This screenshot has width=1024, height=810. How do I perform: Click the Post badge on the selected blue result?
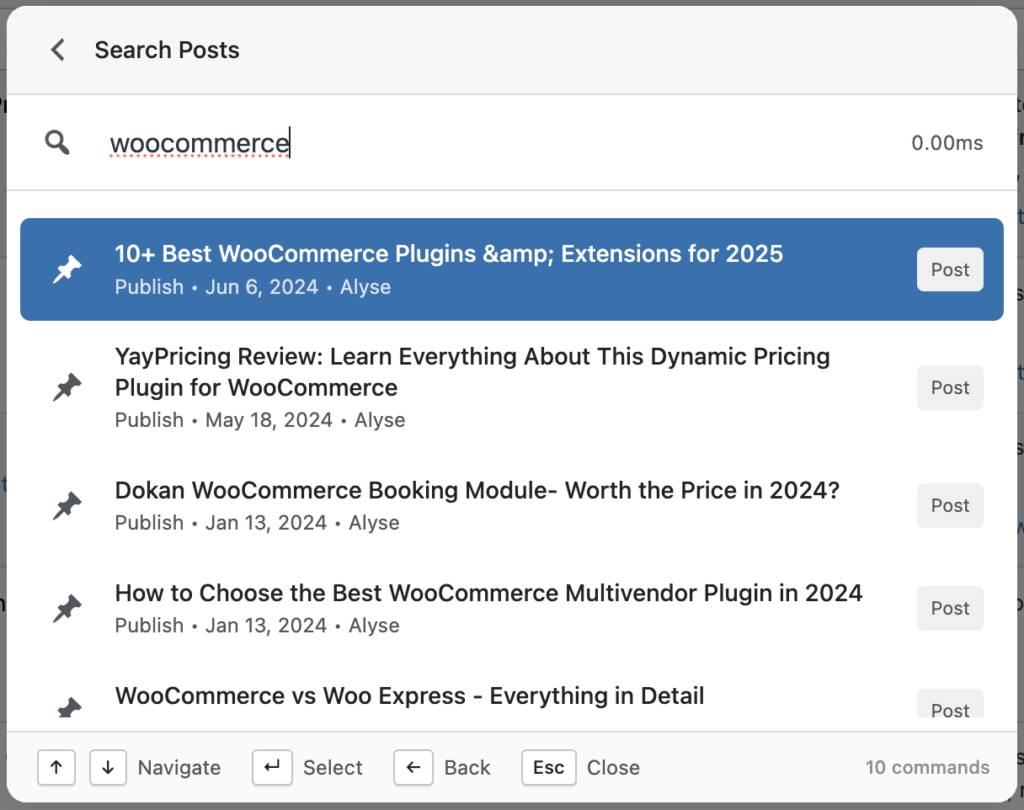(x=949, y=269)
